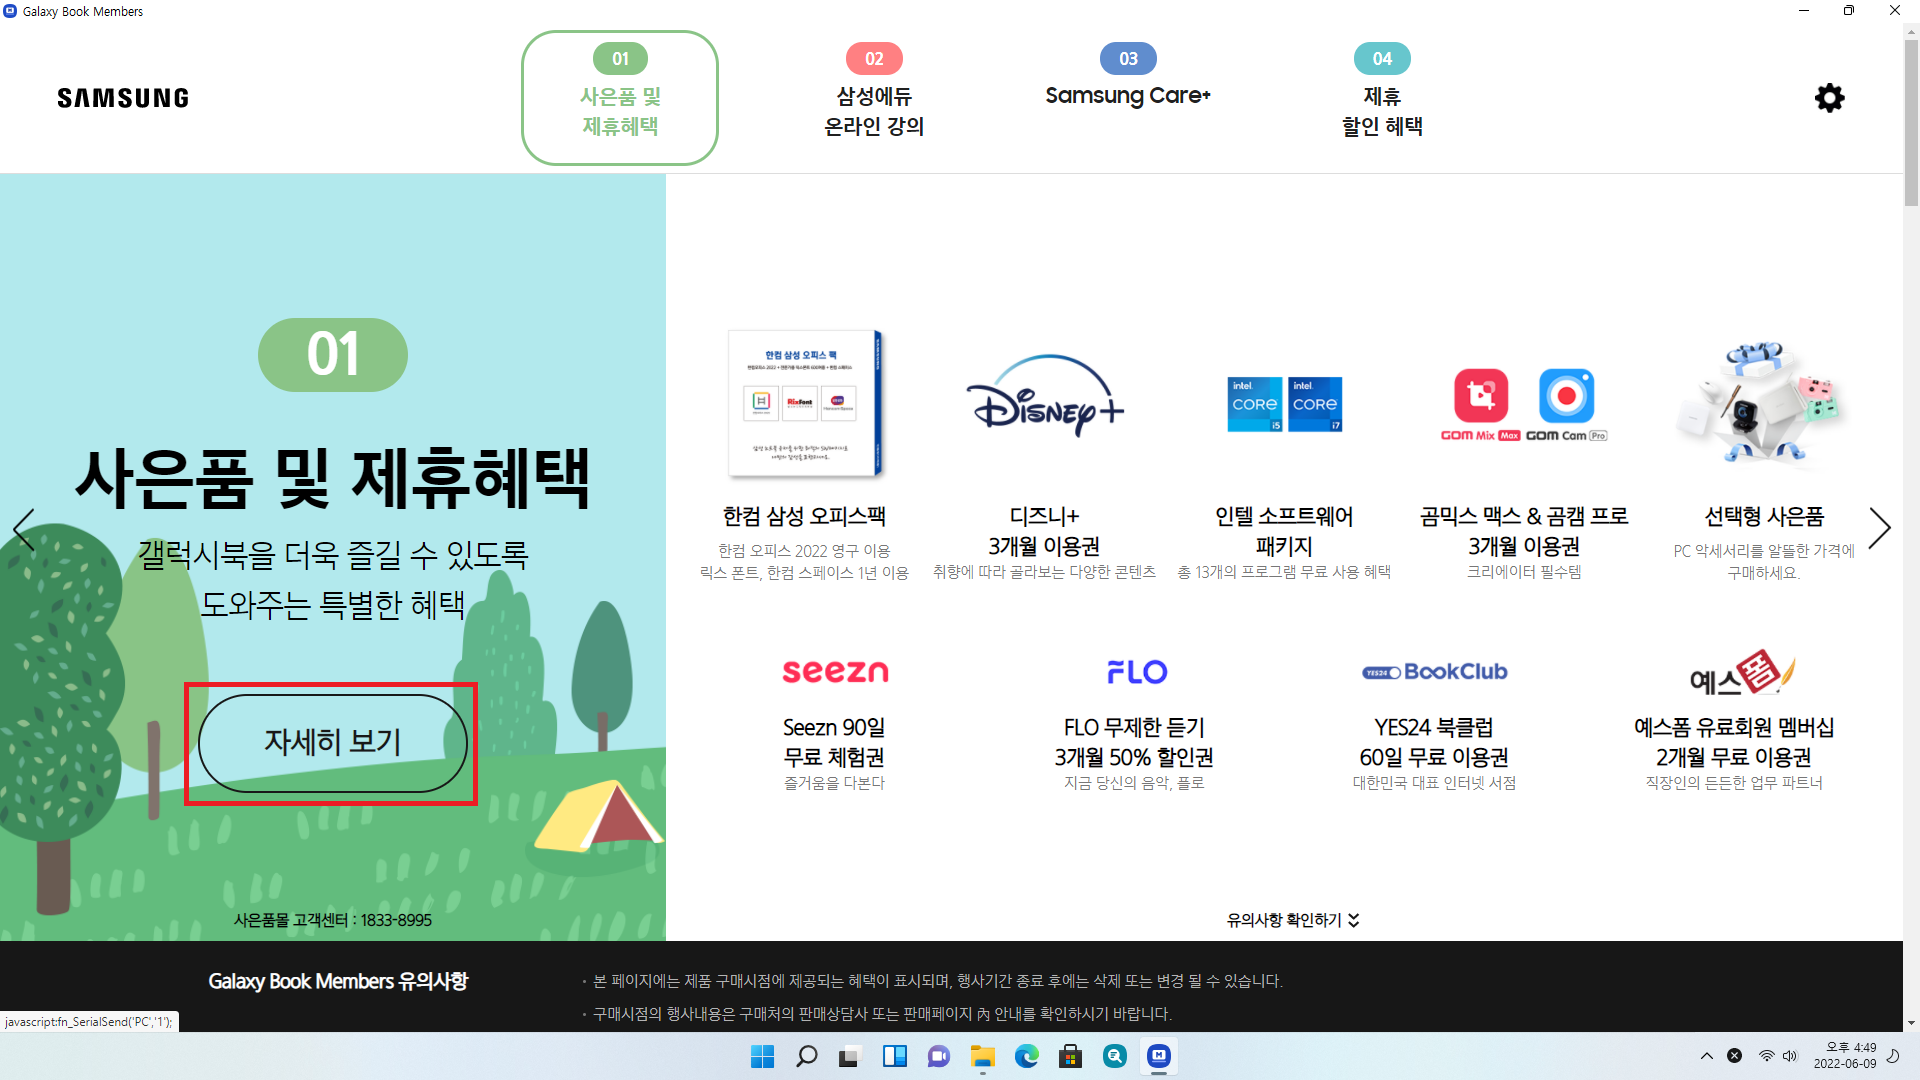Open the Intel Core software package icon

click(x=1284, y=404)
